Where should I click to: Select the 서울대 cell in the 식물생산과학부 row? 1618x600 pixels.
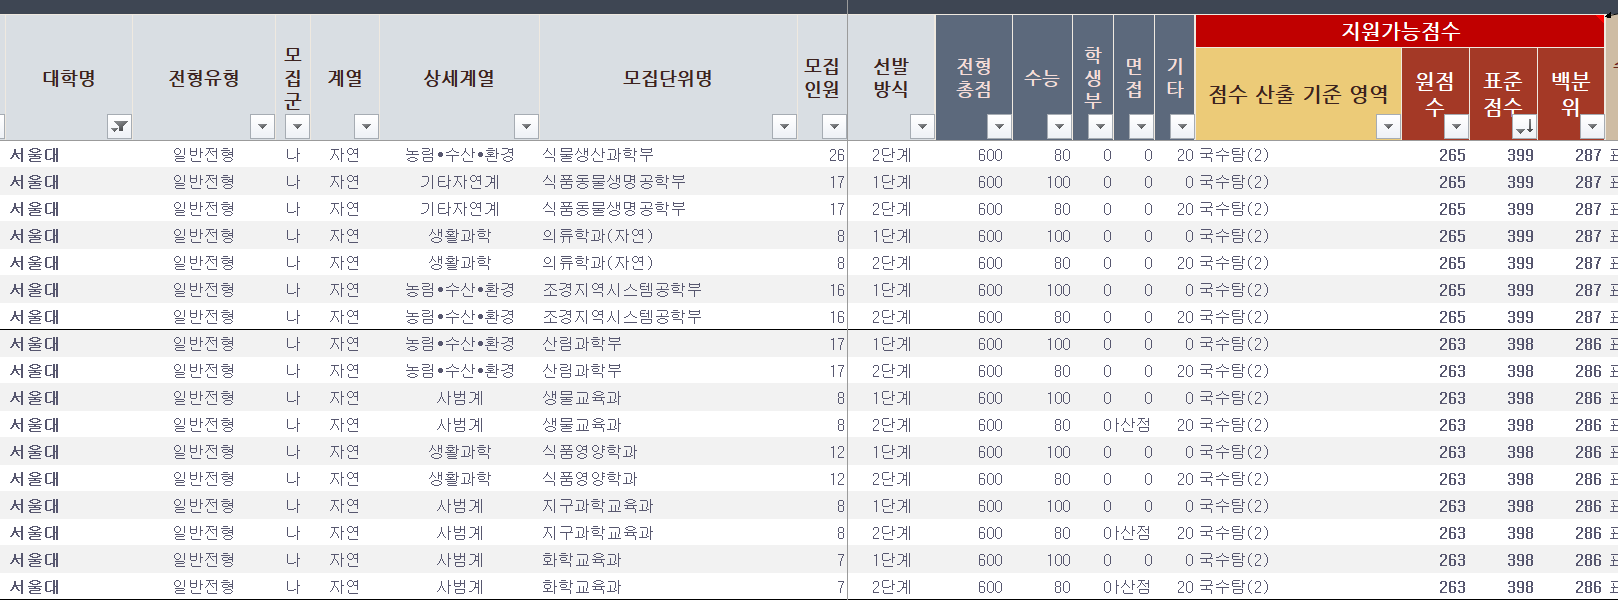point(69,155)
